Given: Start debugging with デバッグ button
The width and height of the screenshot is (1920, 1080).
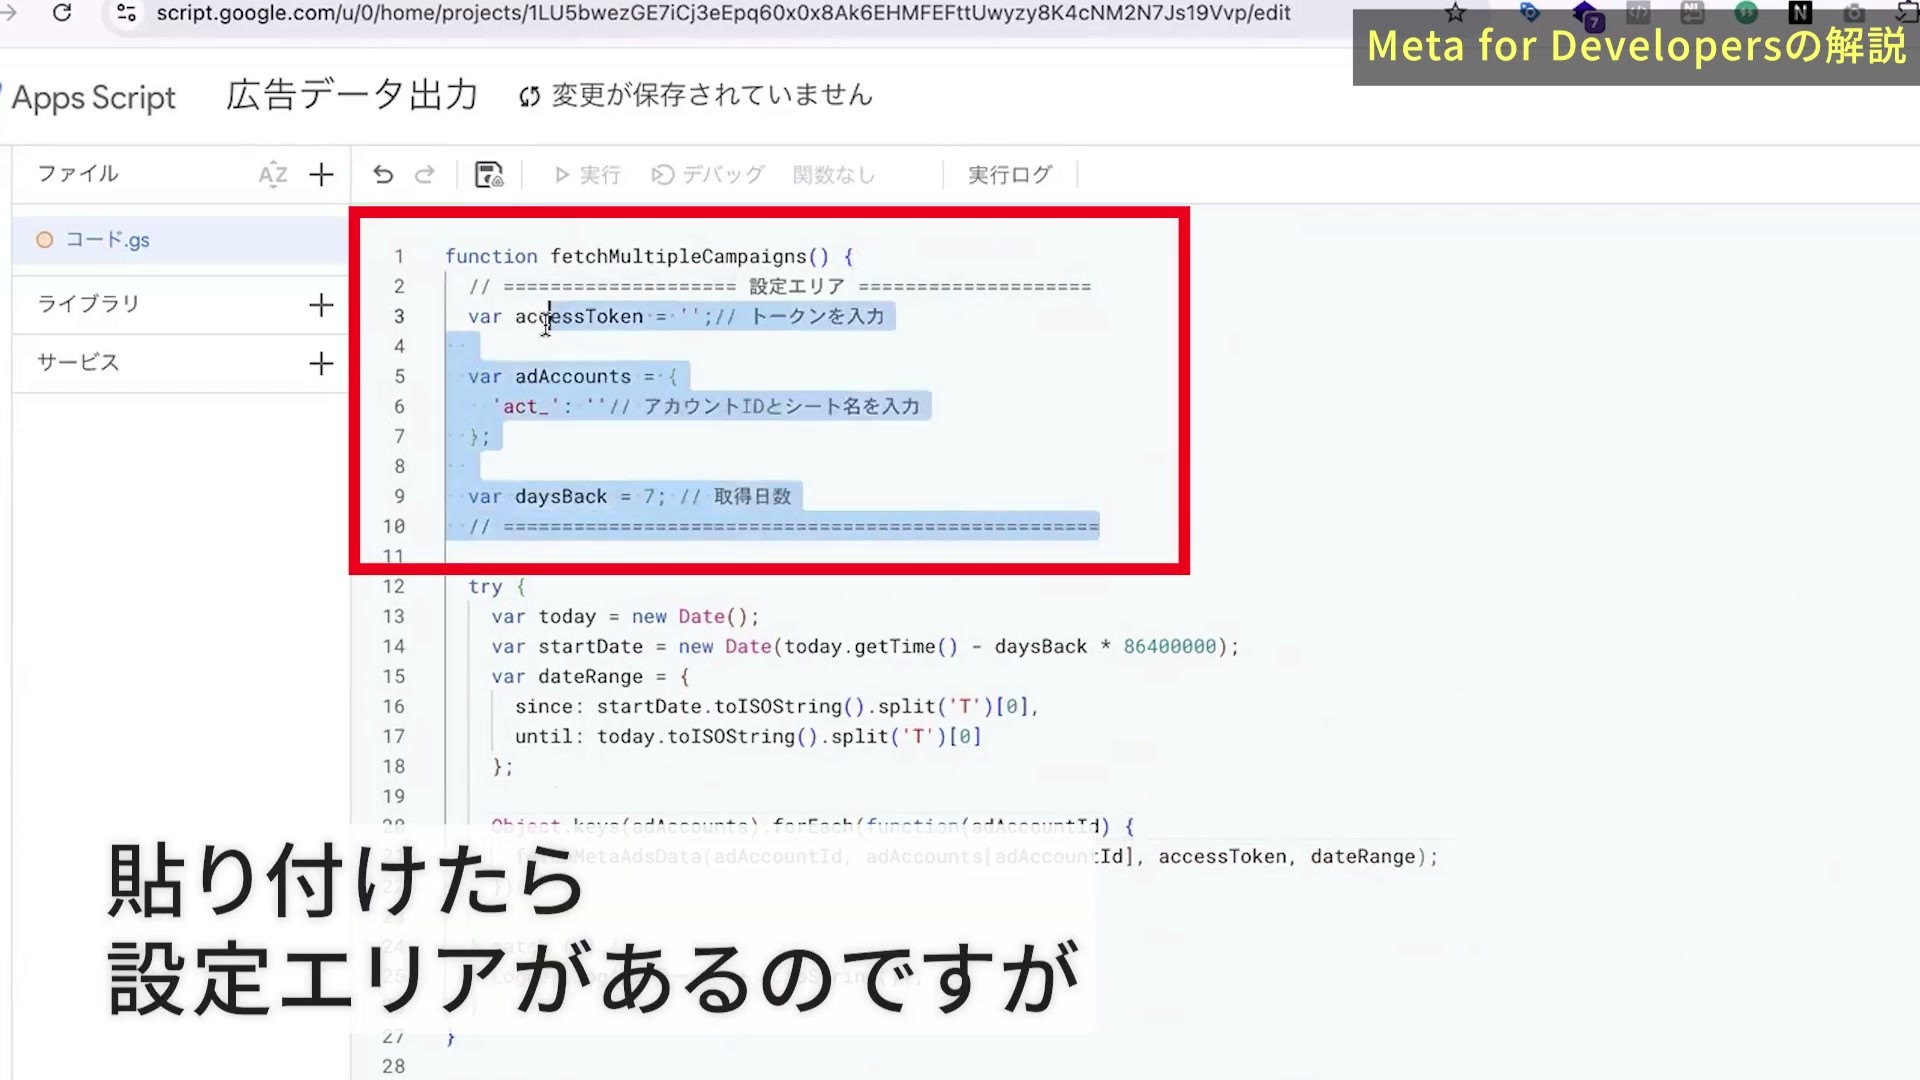Looking at the screenshot, I should coord(708,175).
